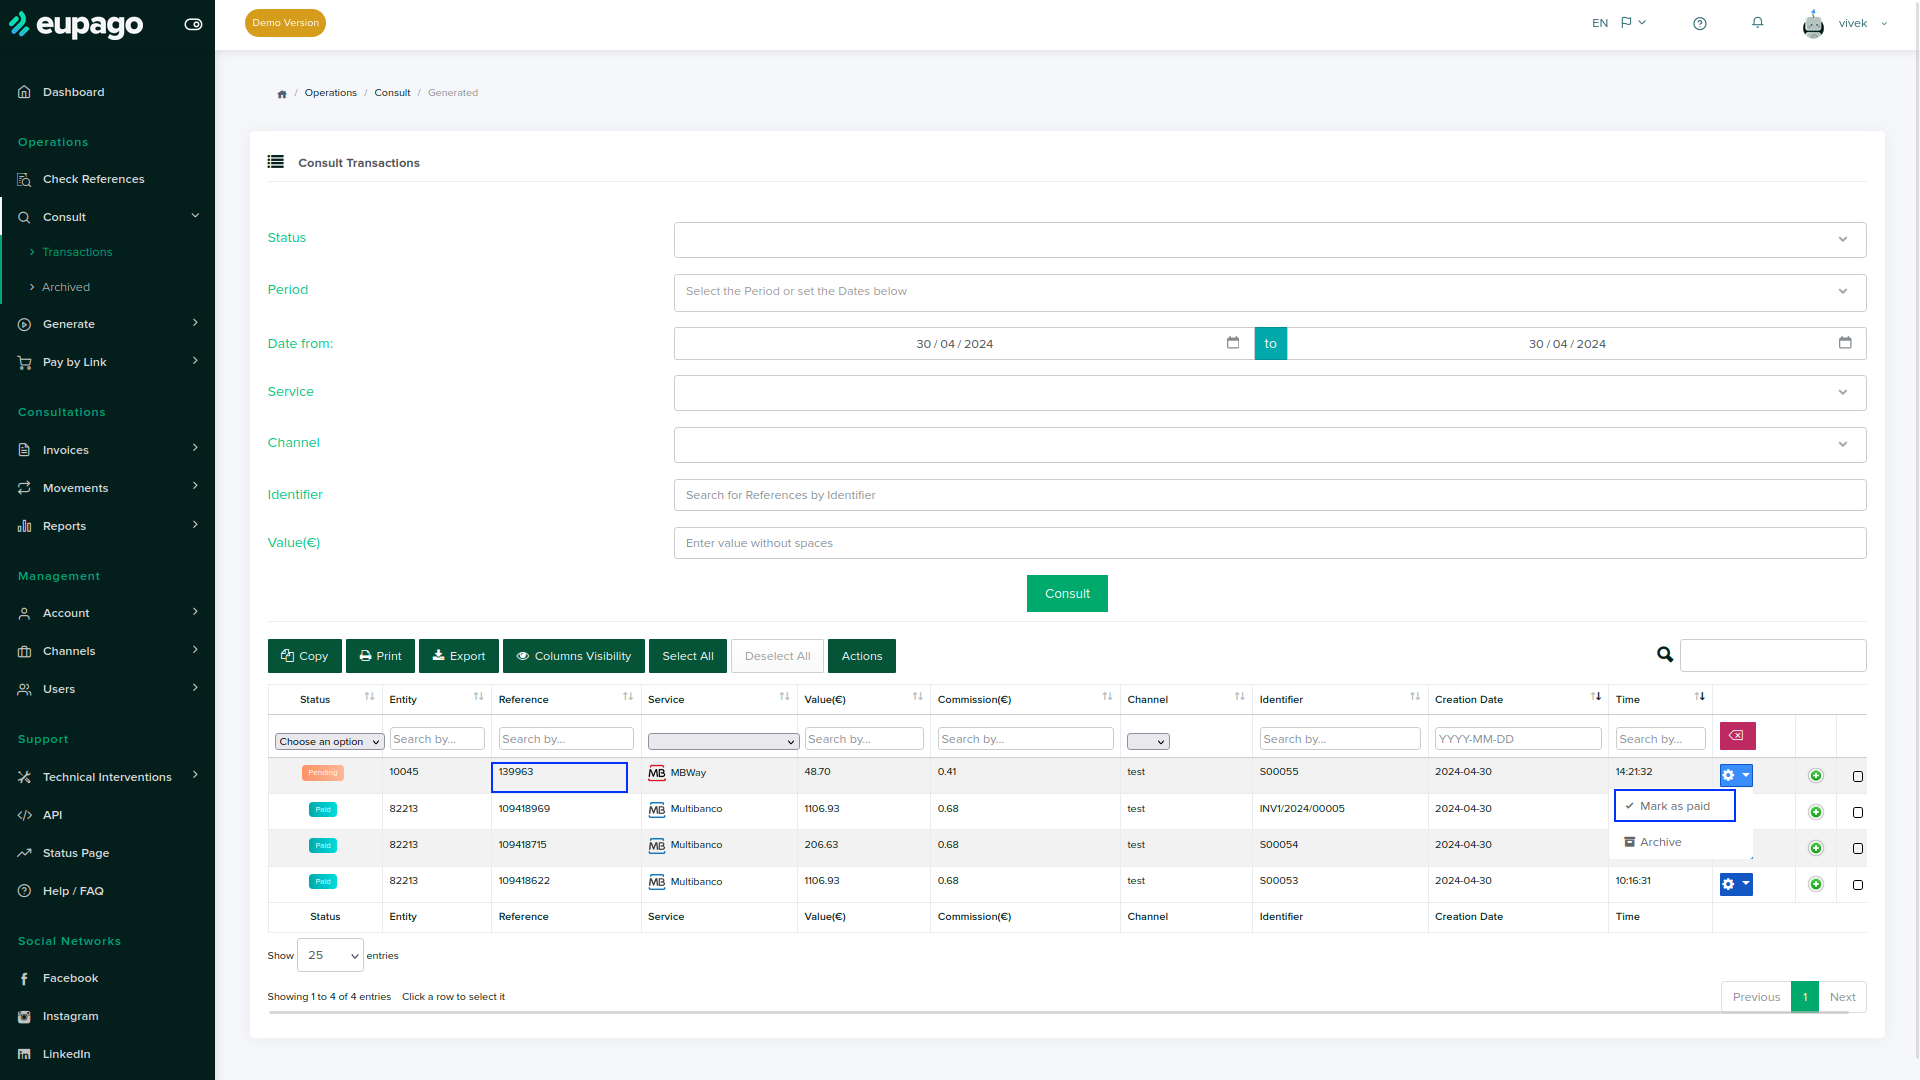The width and height of the screenshot is (1920, 1080).
Task: Click the Technical Interventions tools icon
Action: tap(24, 777)
